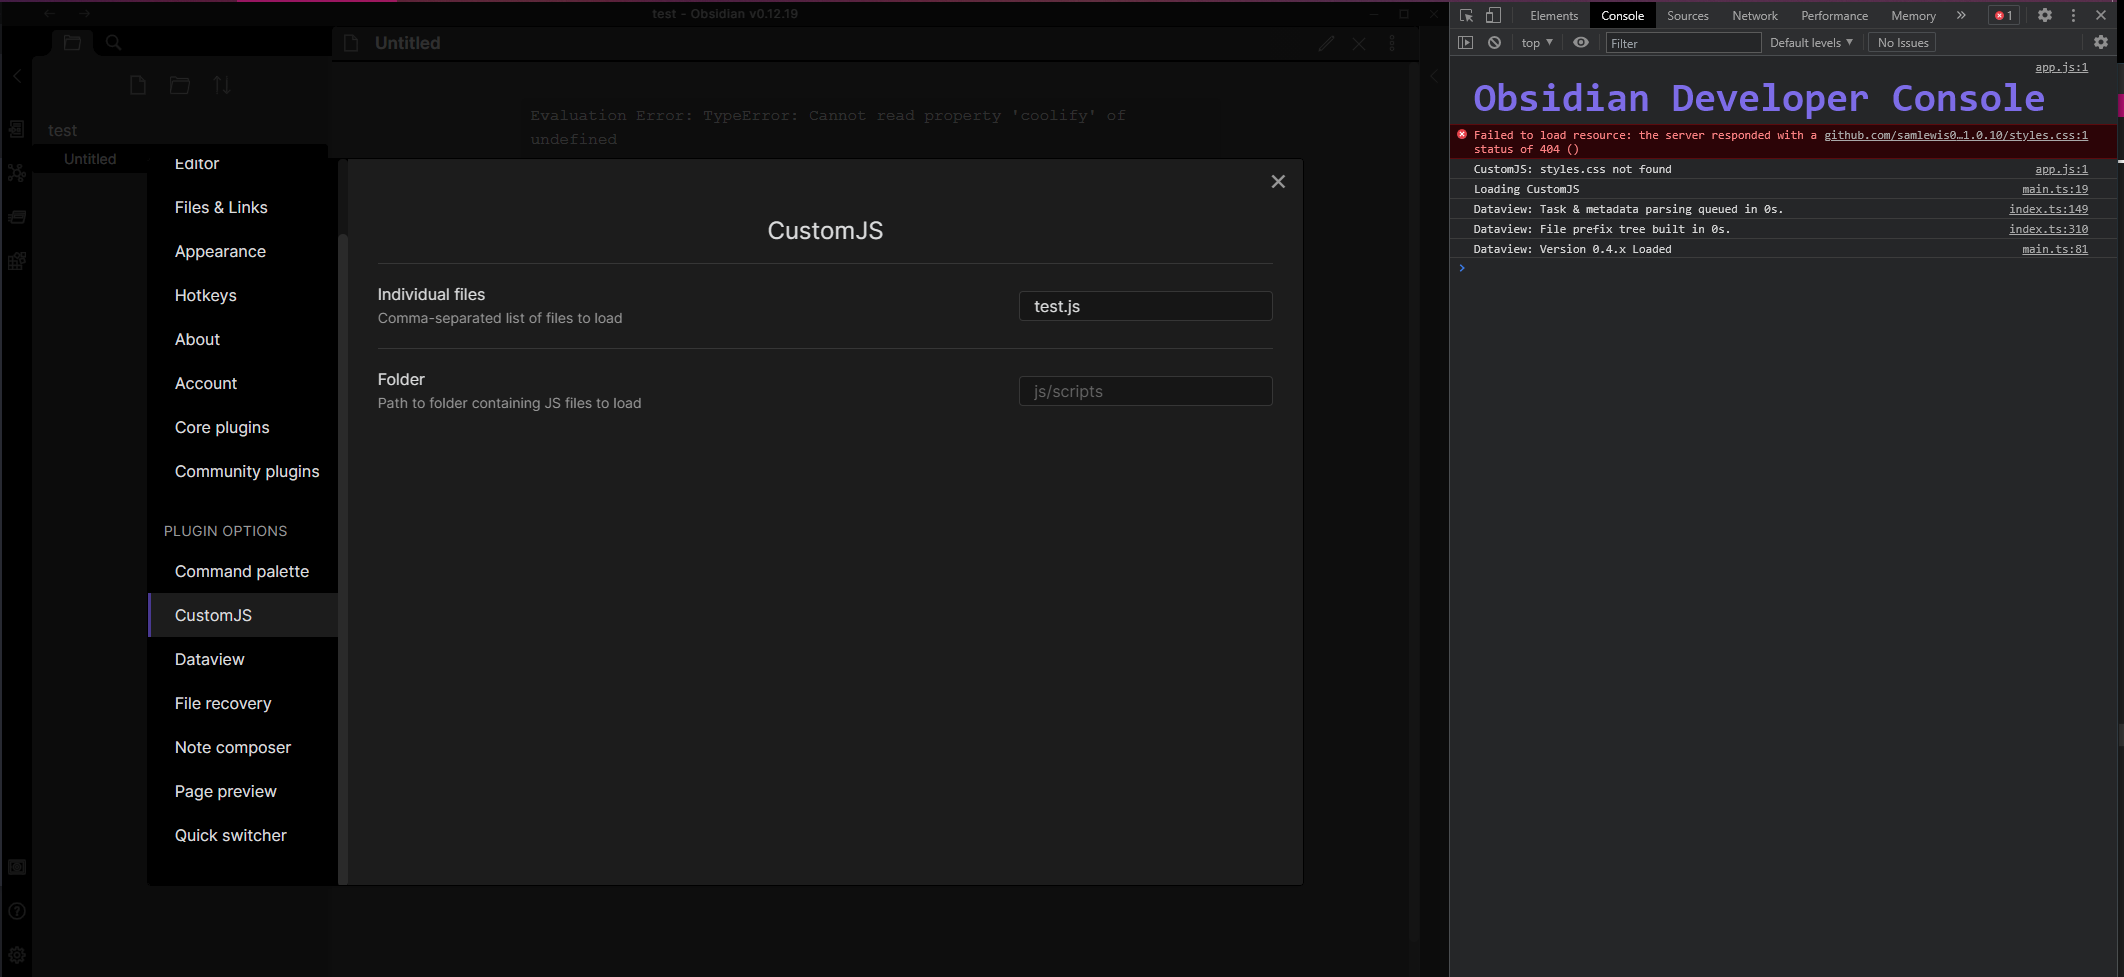Screen dimensions: 2124x977
Task: Open the Hotkeys settings section
Action: coord(206,295)
